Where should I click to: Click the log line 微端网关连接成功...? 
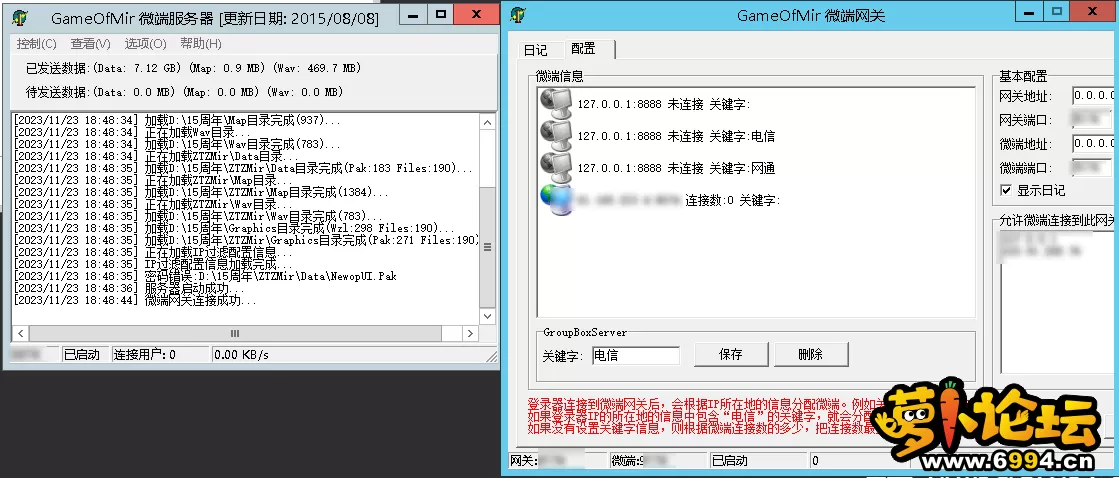pos(135,300)
